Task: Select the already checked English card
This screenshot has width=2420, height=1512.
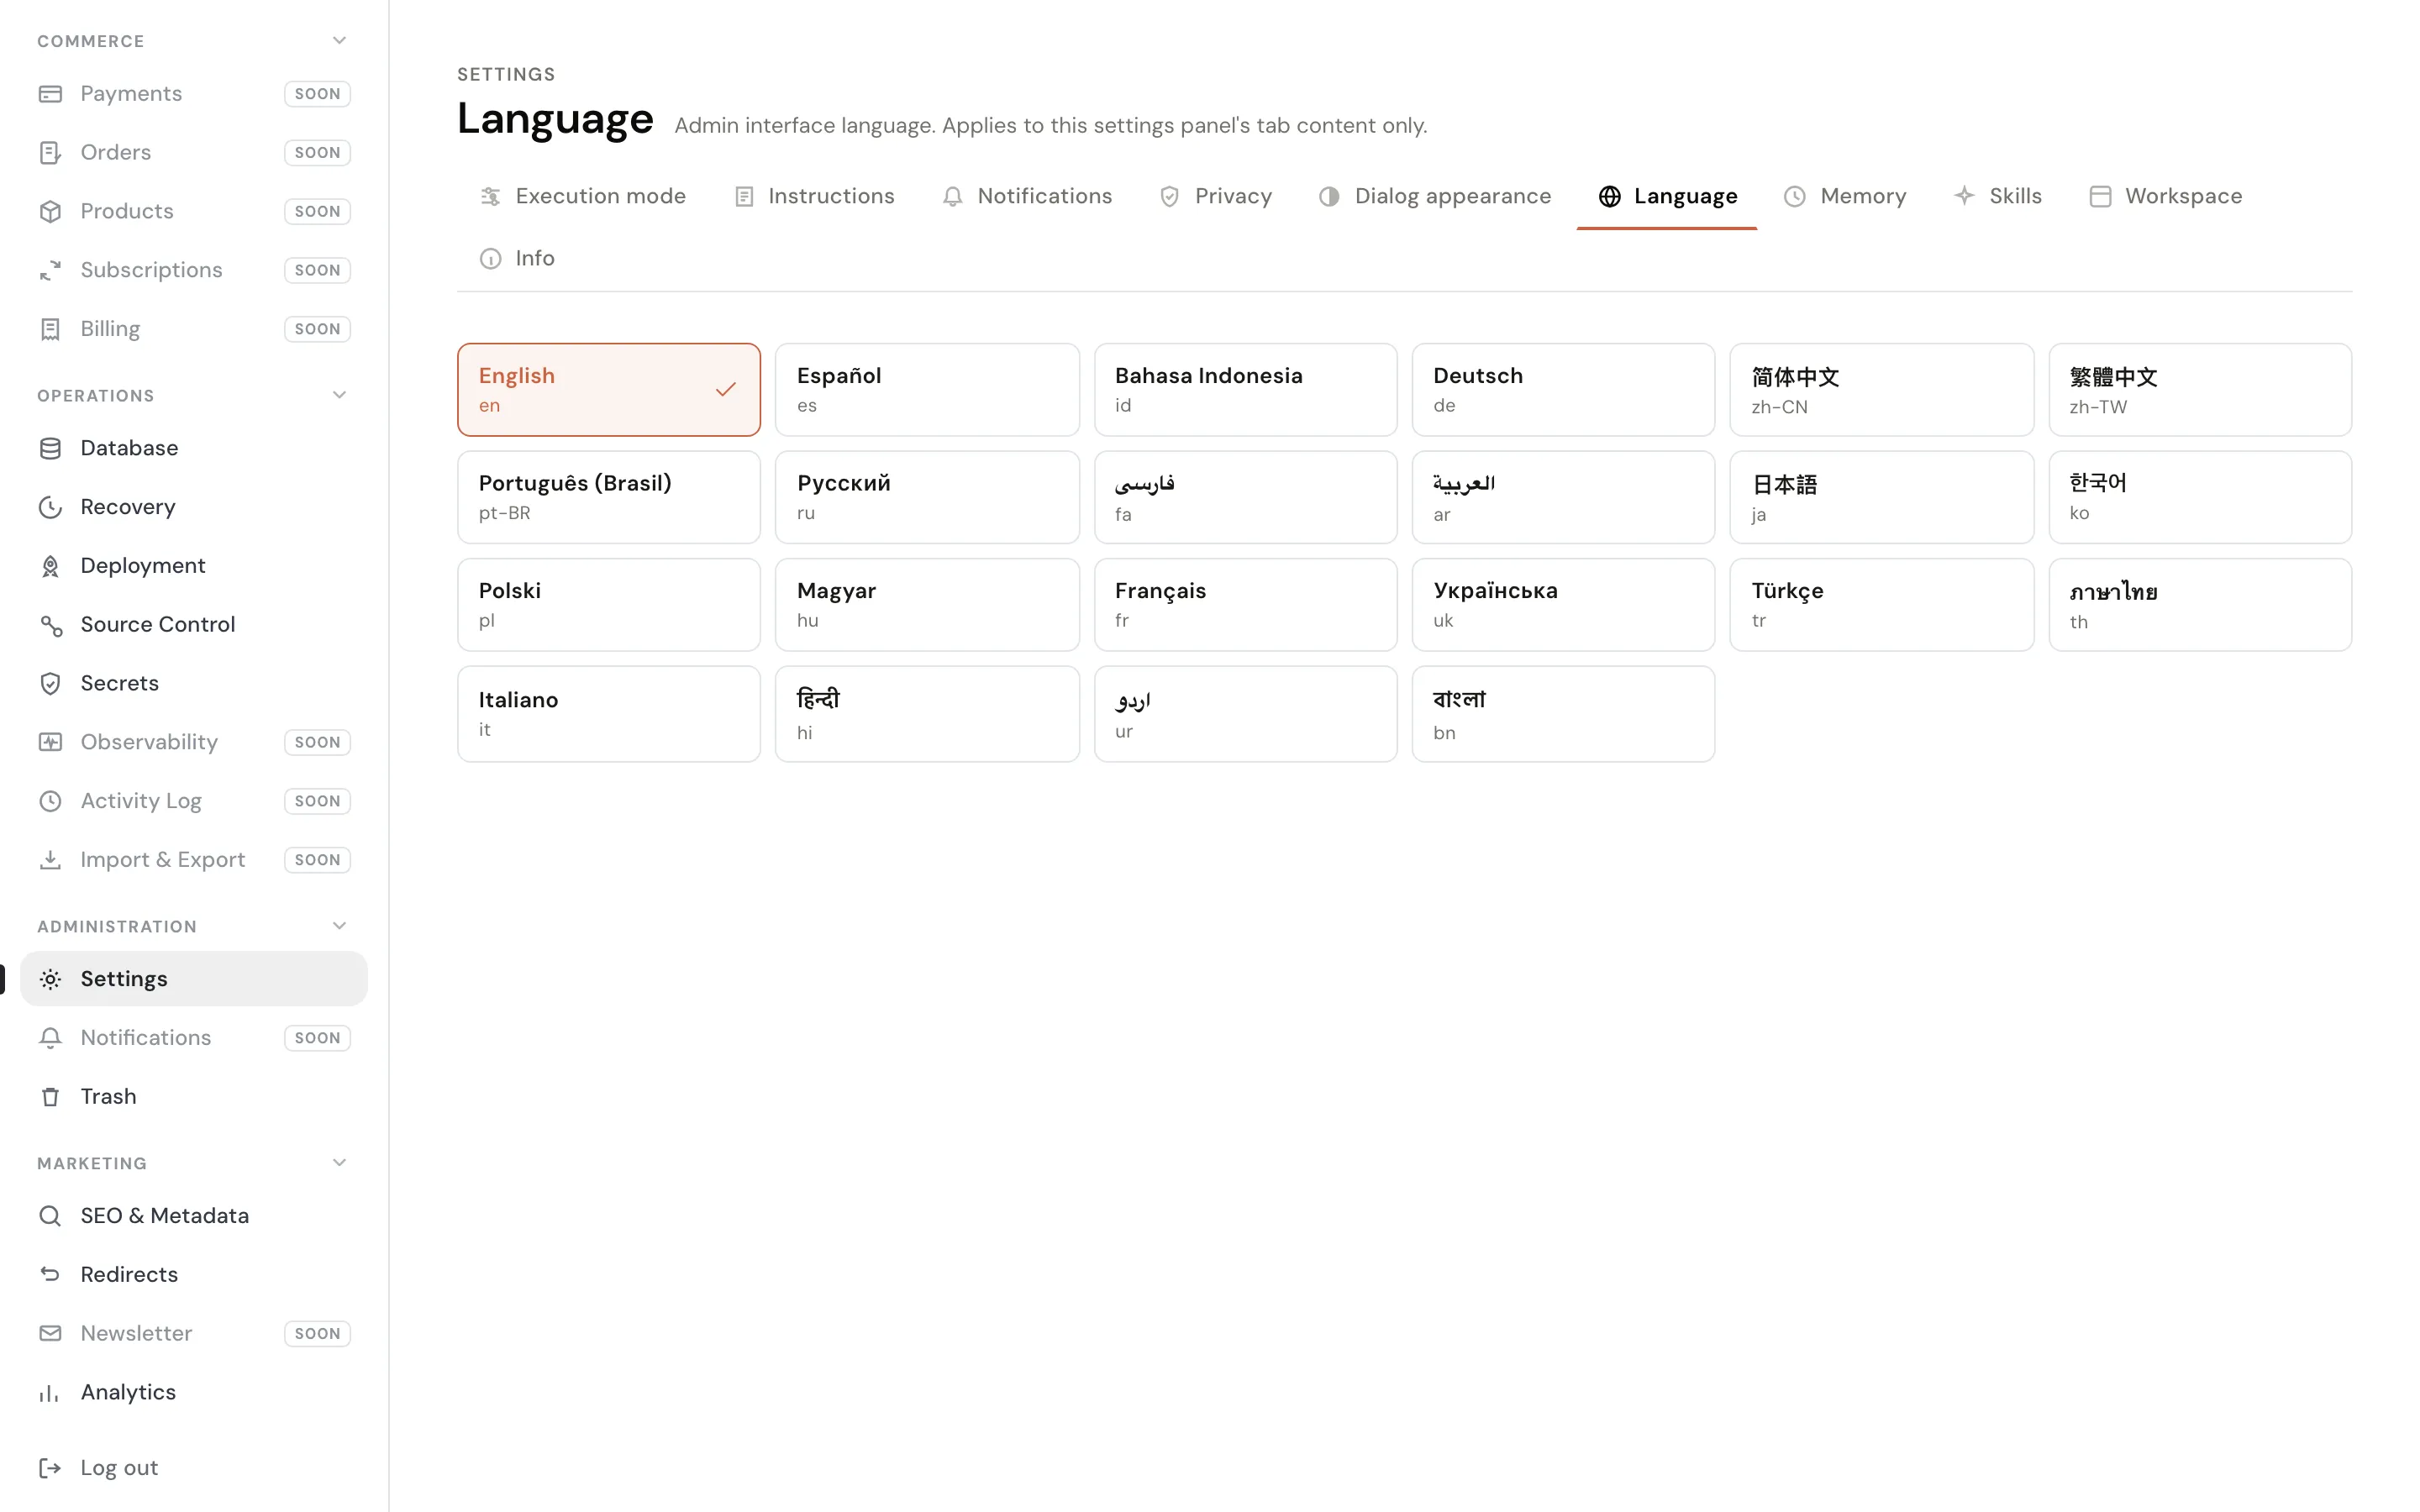Action: pos(609,390)
